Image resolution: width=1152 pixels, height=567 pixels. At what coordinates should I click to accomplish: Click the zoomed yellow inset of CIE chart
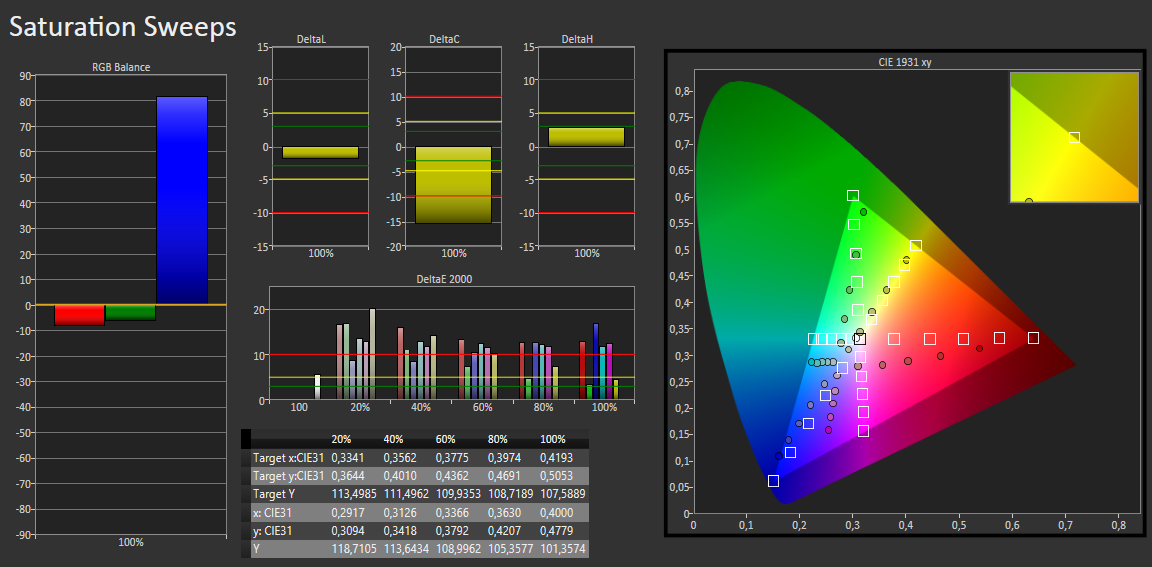[1074, 137]
